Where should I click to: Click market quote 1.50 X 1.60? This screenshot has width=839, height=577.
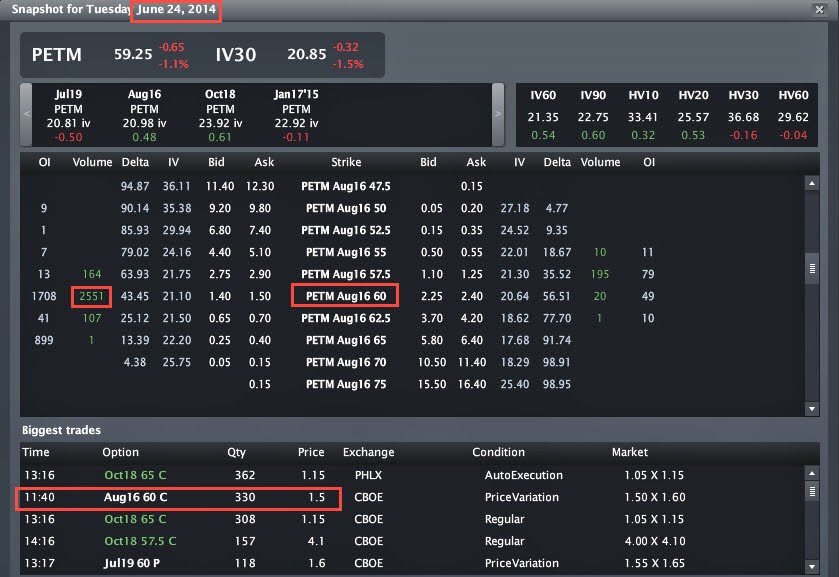(654, 497)
